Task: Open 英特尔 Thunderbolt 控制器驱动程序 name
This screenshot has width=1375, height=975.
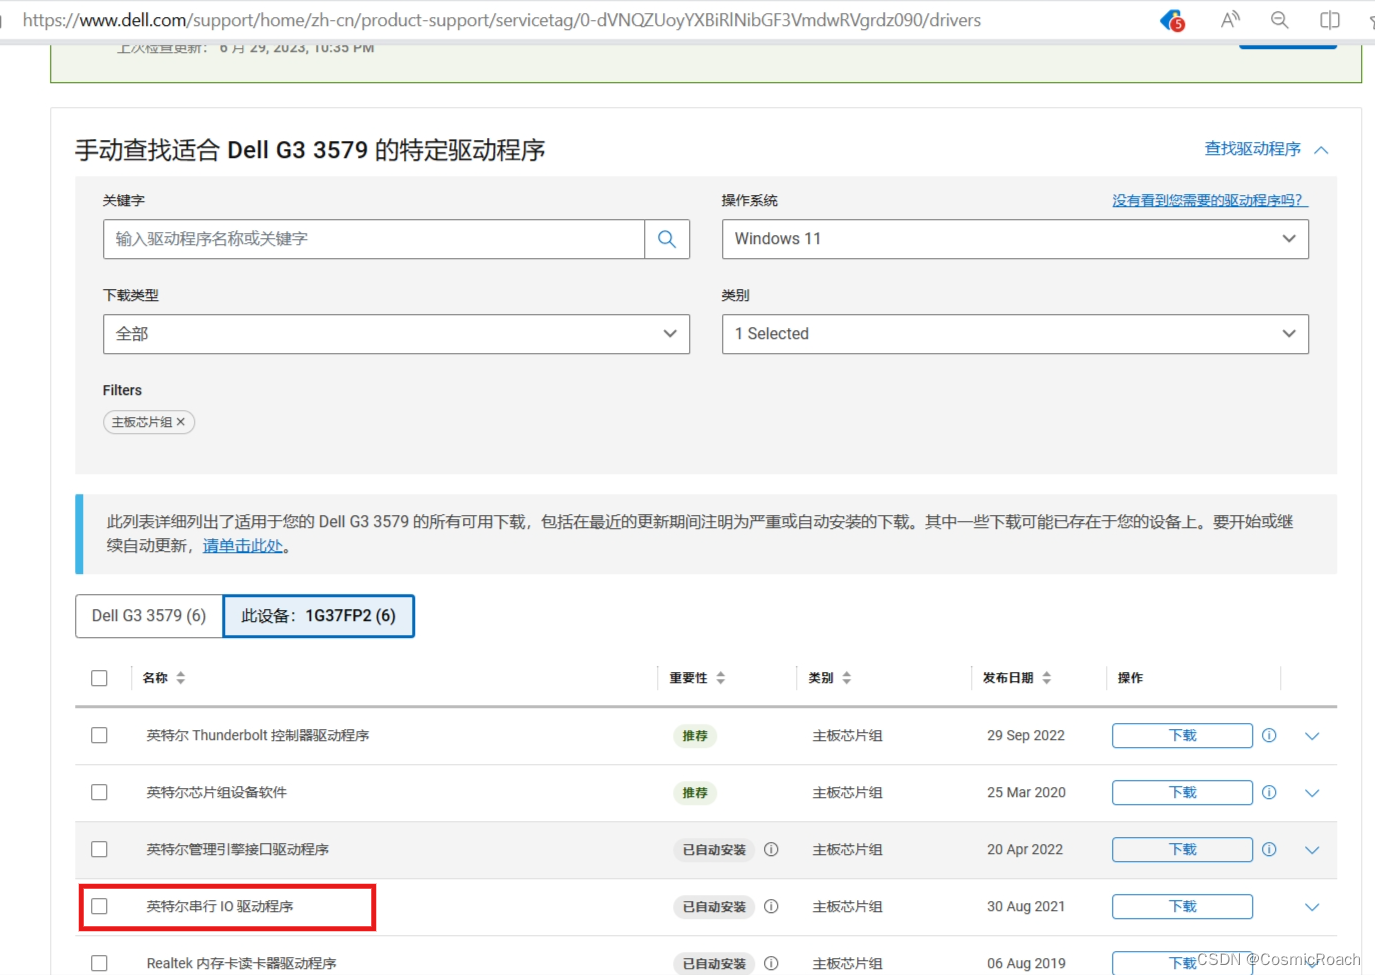Action: tap(258, 735)
